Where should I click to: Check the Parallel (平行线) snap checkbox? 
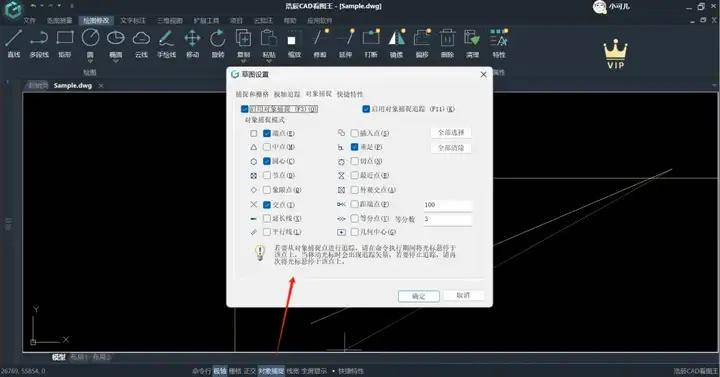point(267,232)
